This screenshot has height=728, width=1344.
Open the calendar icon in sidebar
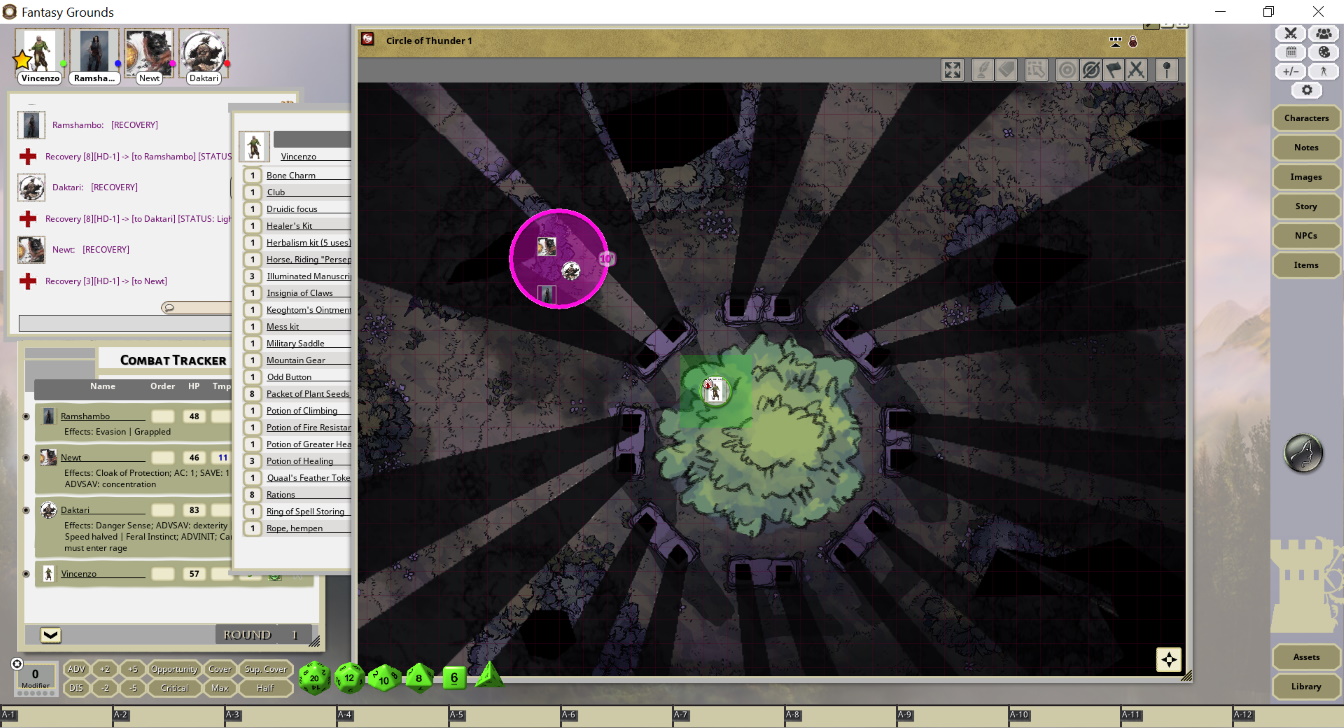tap(1291, 52)
